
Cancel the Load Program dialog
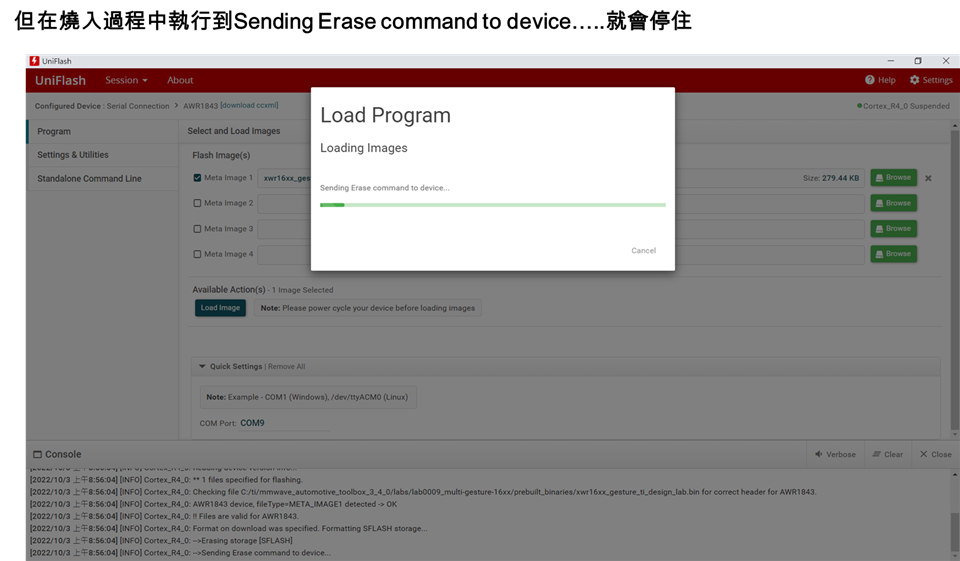pyautogui.click(x=643, y=250)
